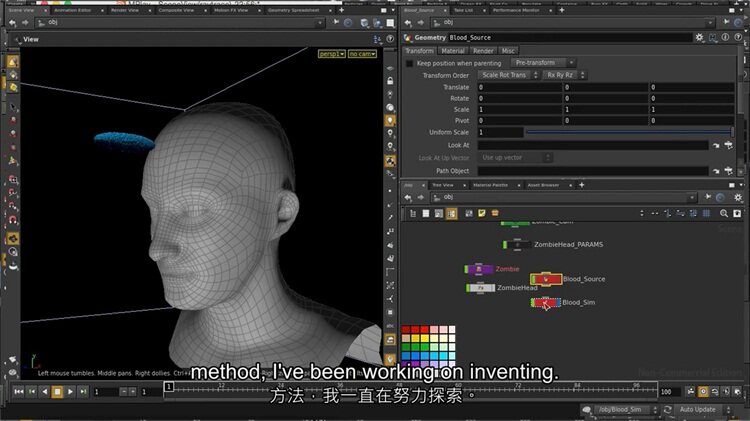Open the parameter gear settings menu

(x=699, y=37)
